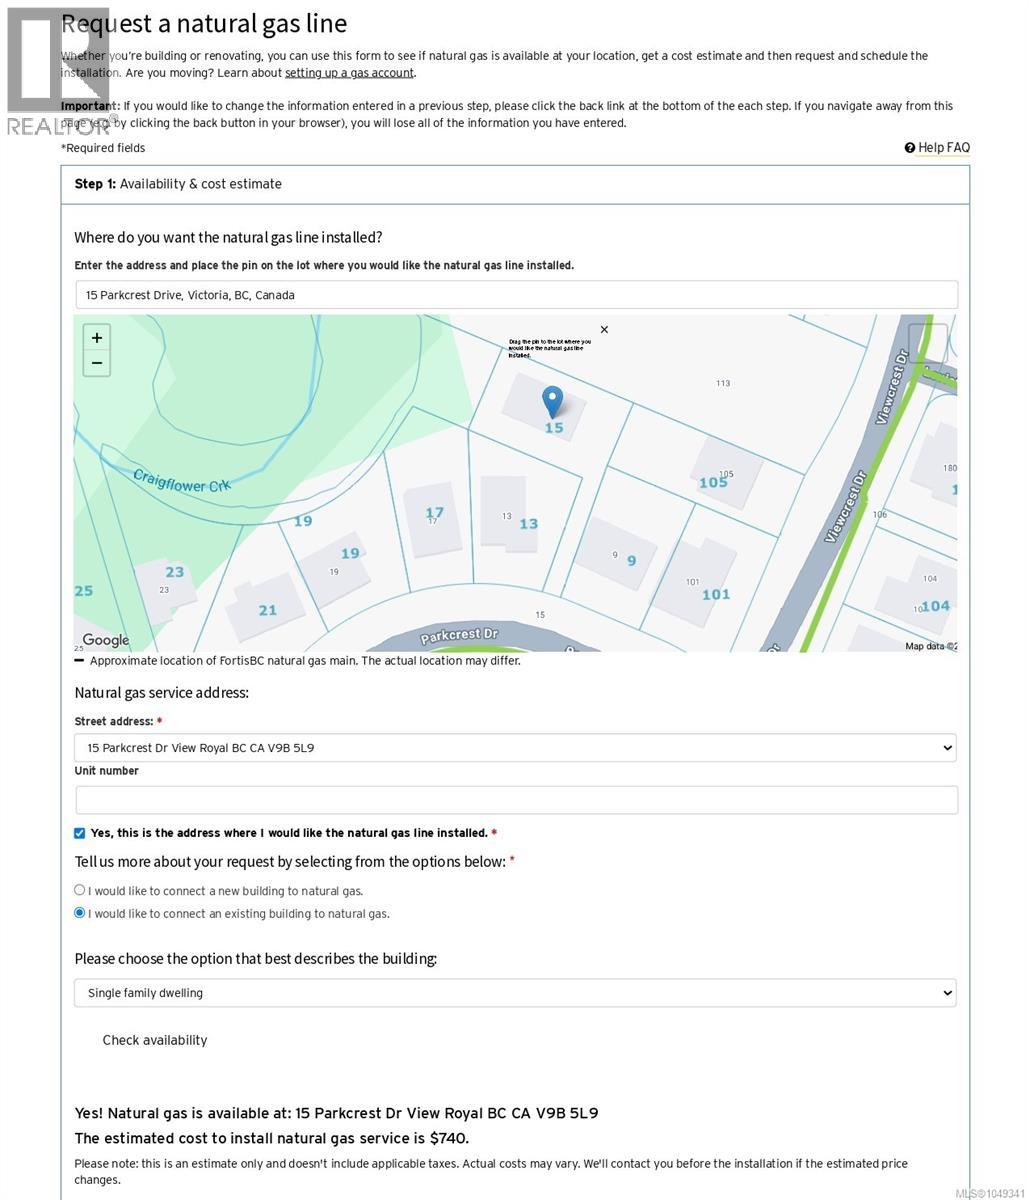Click the Craigflower Crk map label
This screenshot has height=1200, width=1030.
click(182, 480)
